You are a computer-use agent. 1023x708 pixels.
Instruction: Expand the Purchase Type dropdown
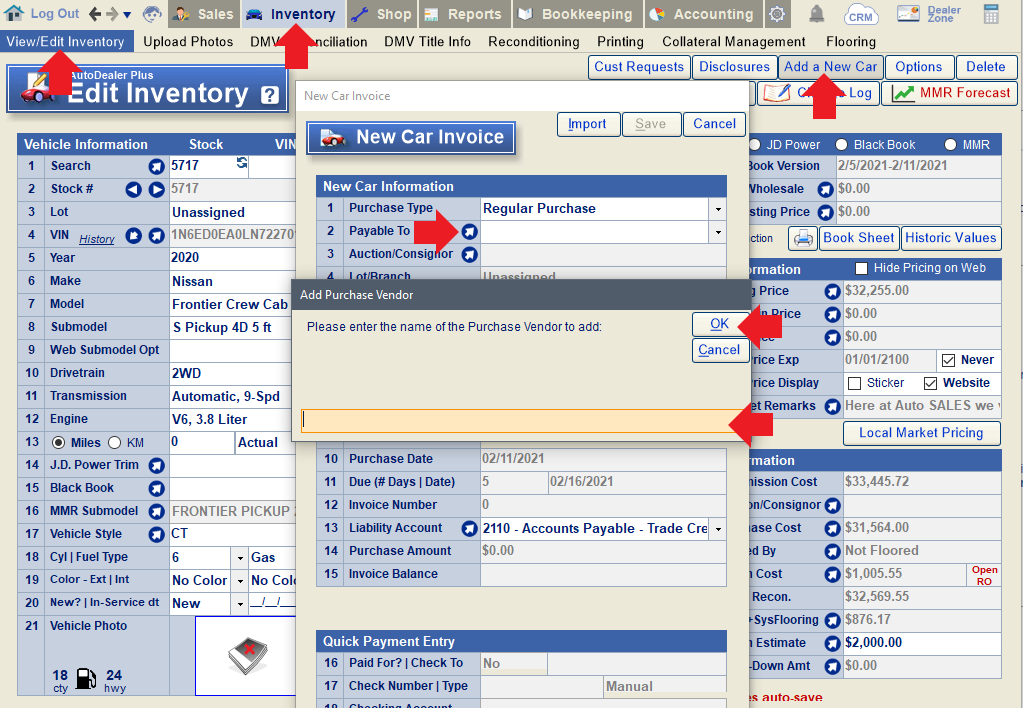point(717,209)
